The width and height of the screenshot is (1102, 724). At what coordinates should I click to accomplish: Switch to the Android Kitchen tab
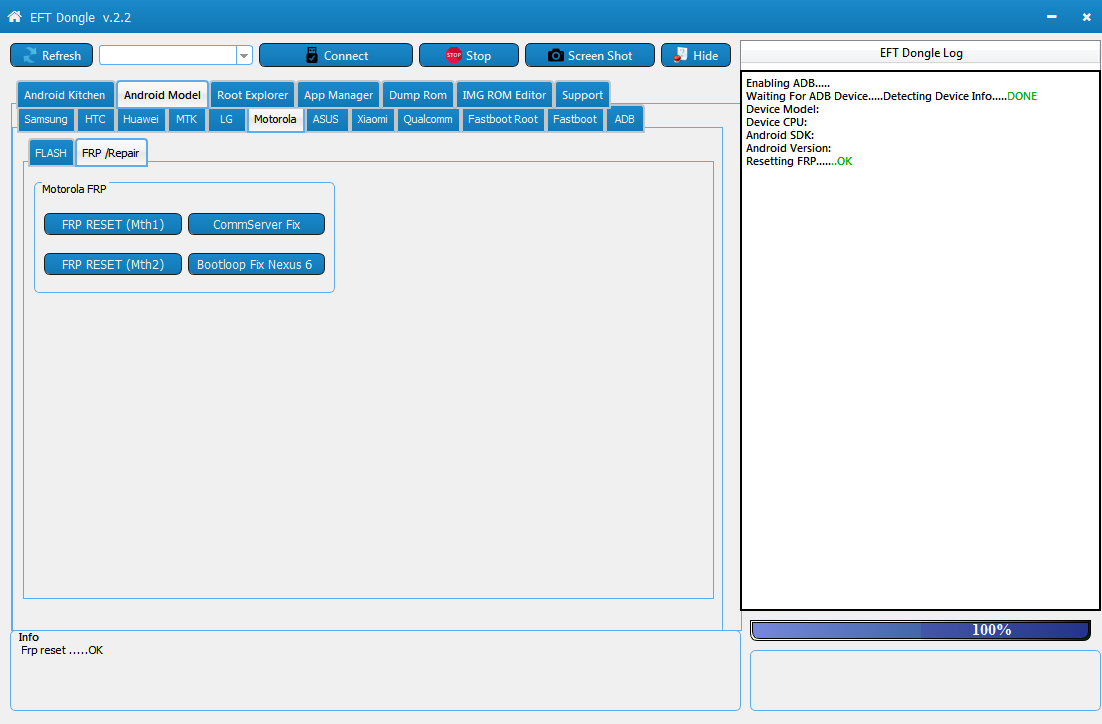pos(65,95)
